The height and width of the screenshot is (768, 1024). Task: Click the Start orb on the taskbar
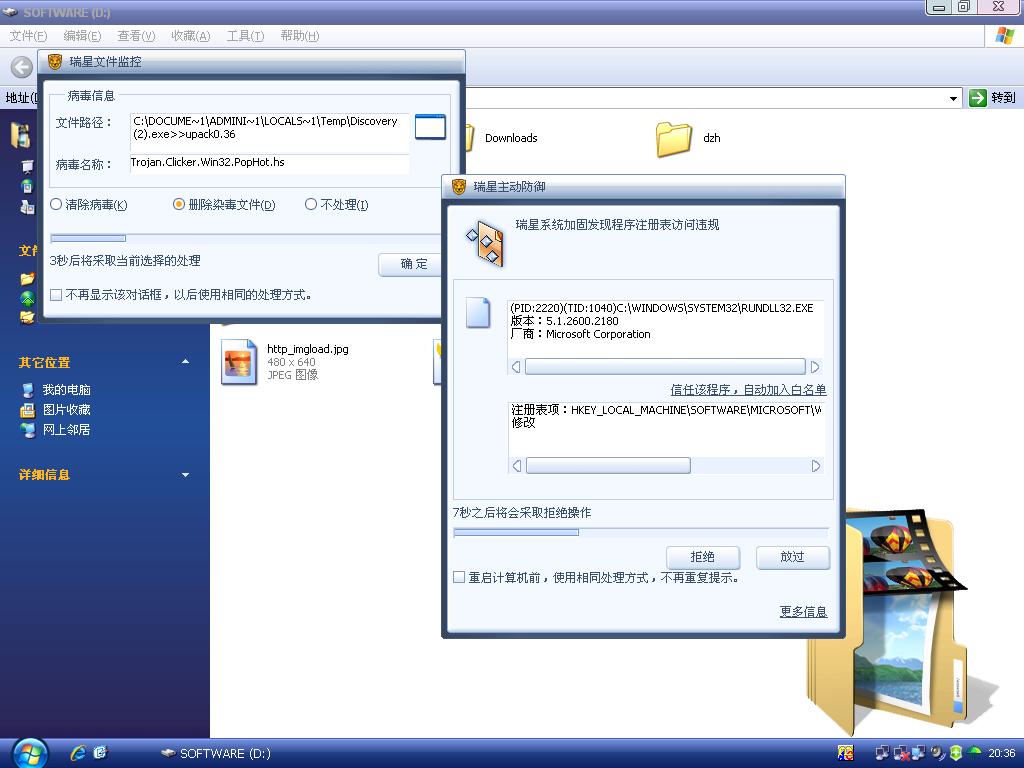click(x=29, y=754)
